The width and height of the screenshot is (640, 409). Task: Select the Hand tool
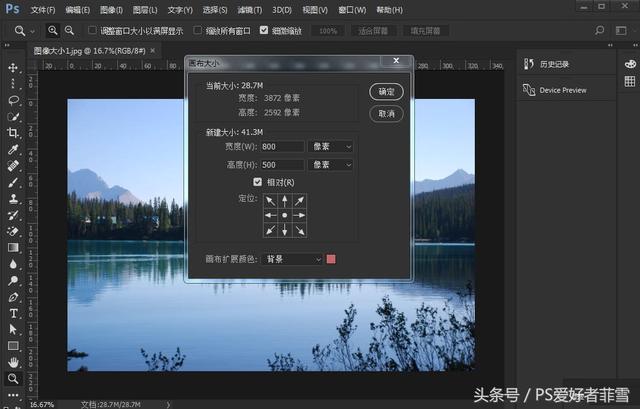coord(13,362)
